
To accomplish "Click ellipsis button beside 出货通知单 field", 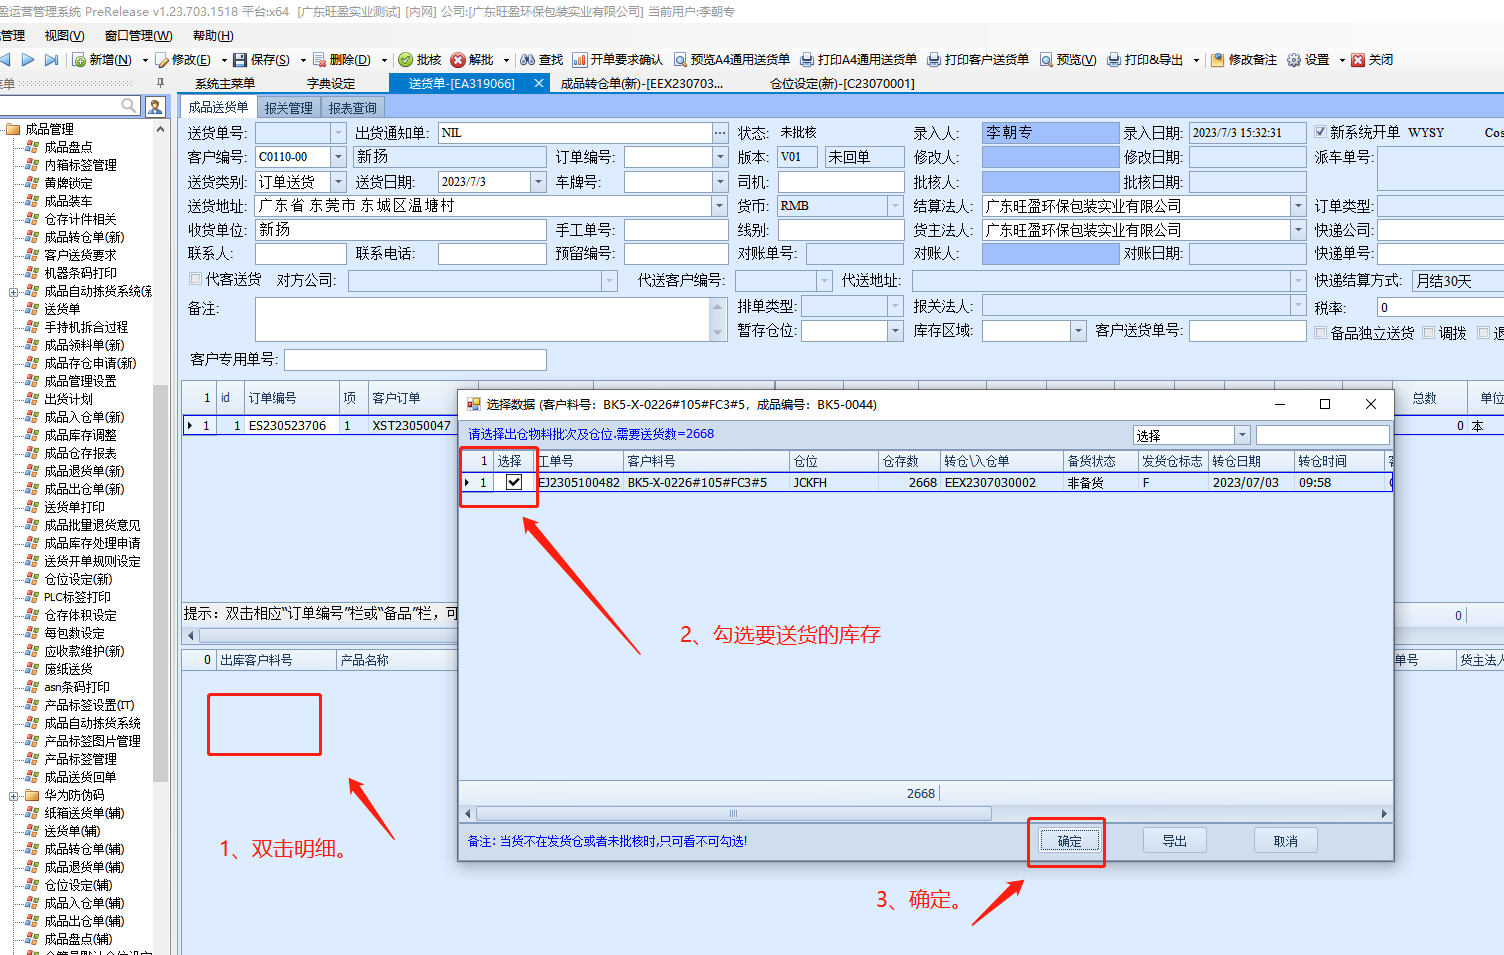I will [720, 133].
